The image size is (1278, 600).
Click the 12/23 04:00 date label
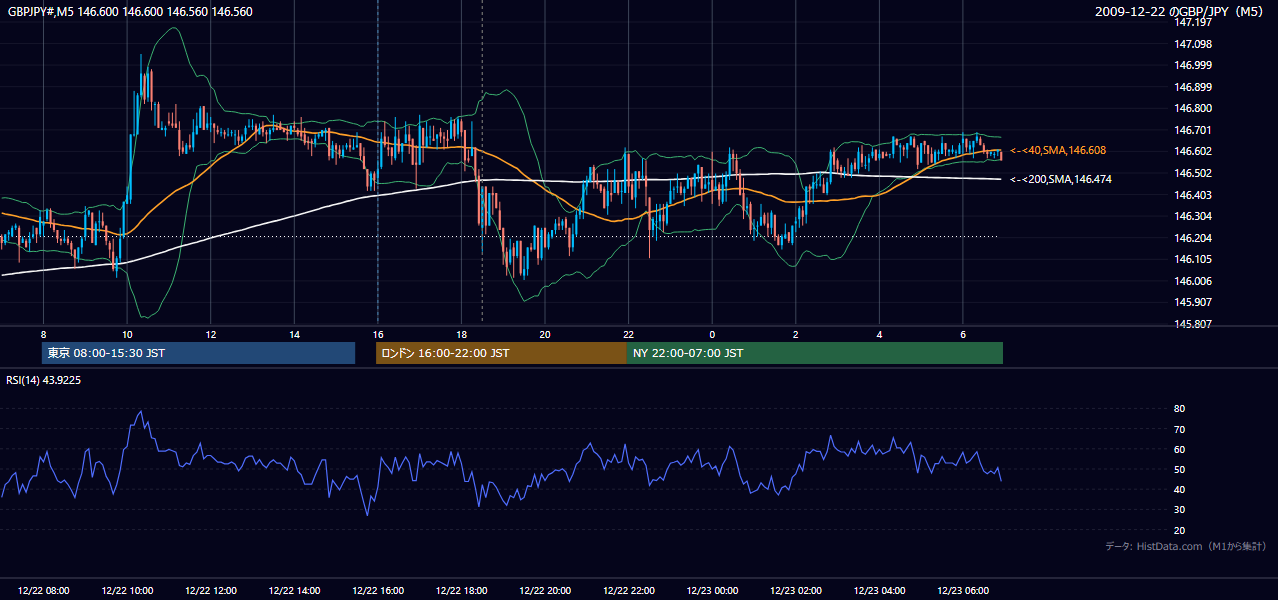pos(879,591)
